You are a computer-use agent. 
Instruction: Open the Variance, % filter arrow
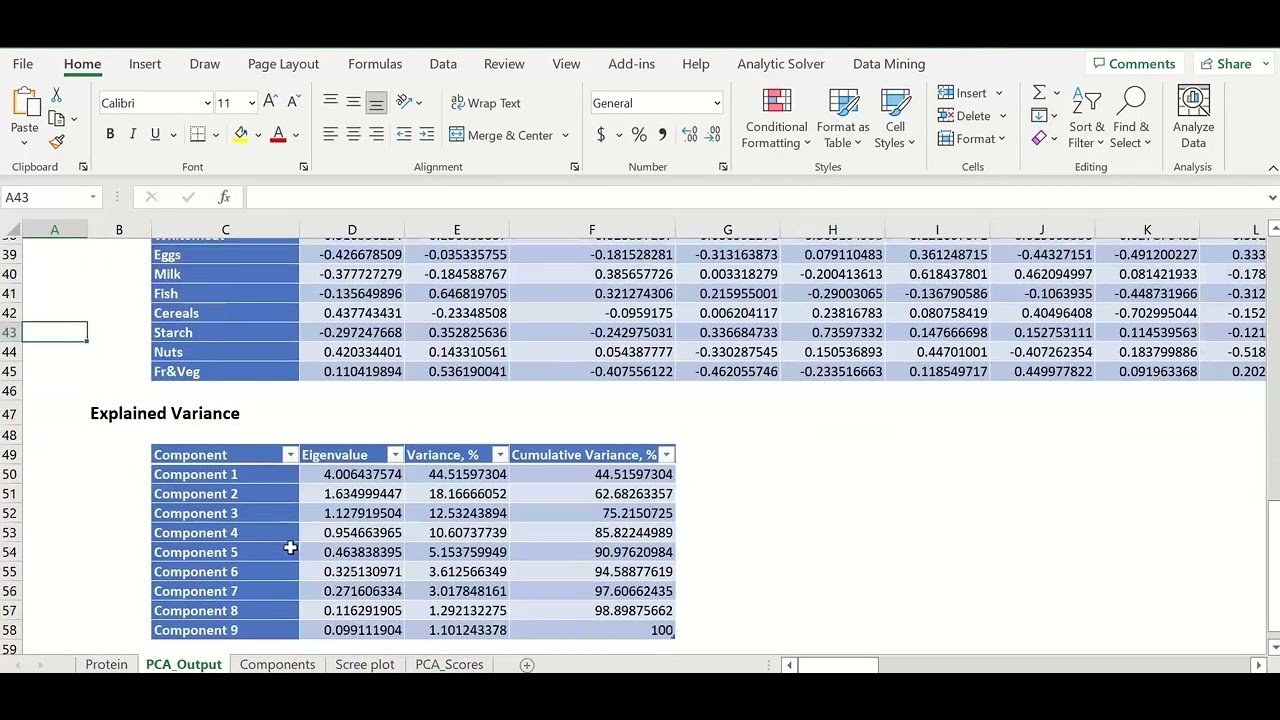pos(499,455)
